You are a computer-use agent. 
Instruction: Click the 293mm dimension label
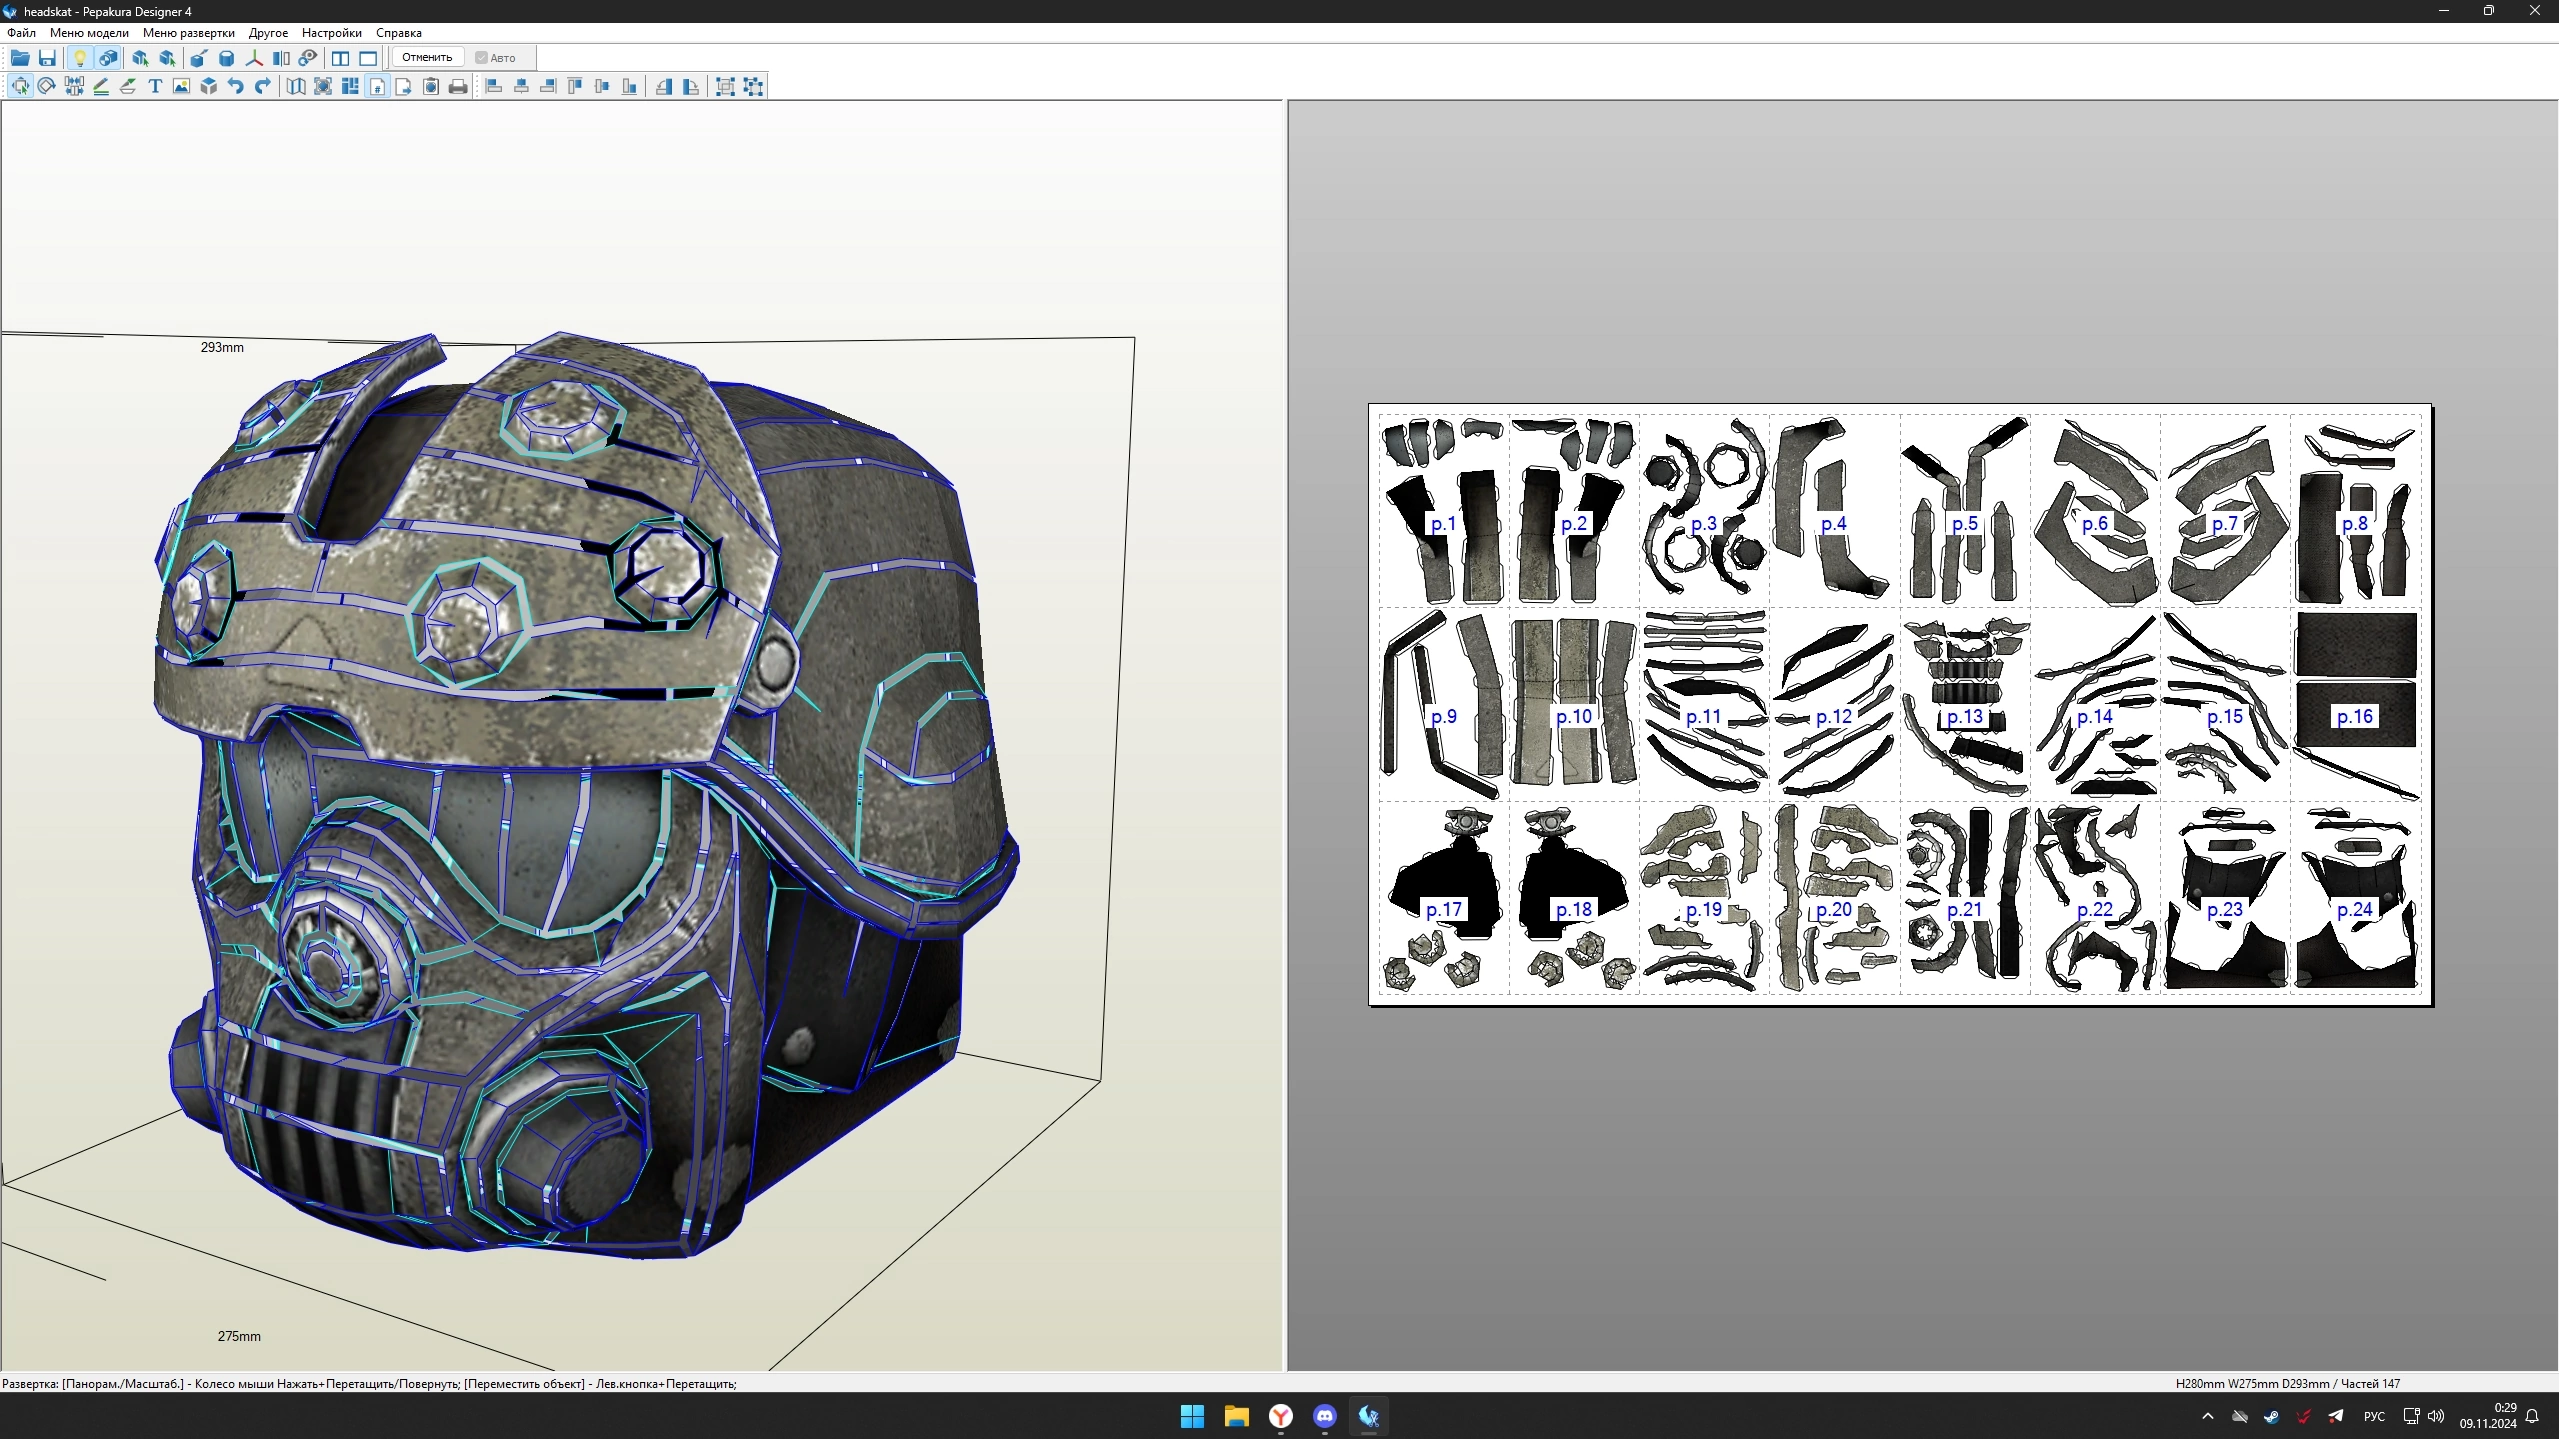(x=222, y=347)
